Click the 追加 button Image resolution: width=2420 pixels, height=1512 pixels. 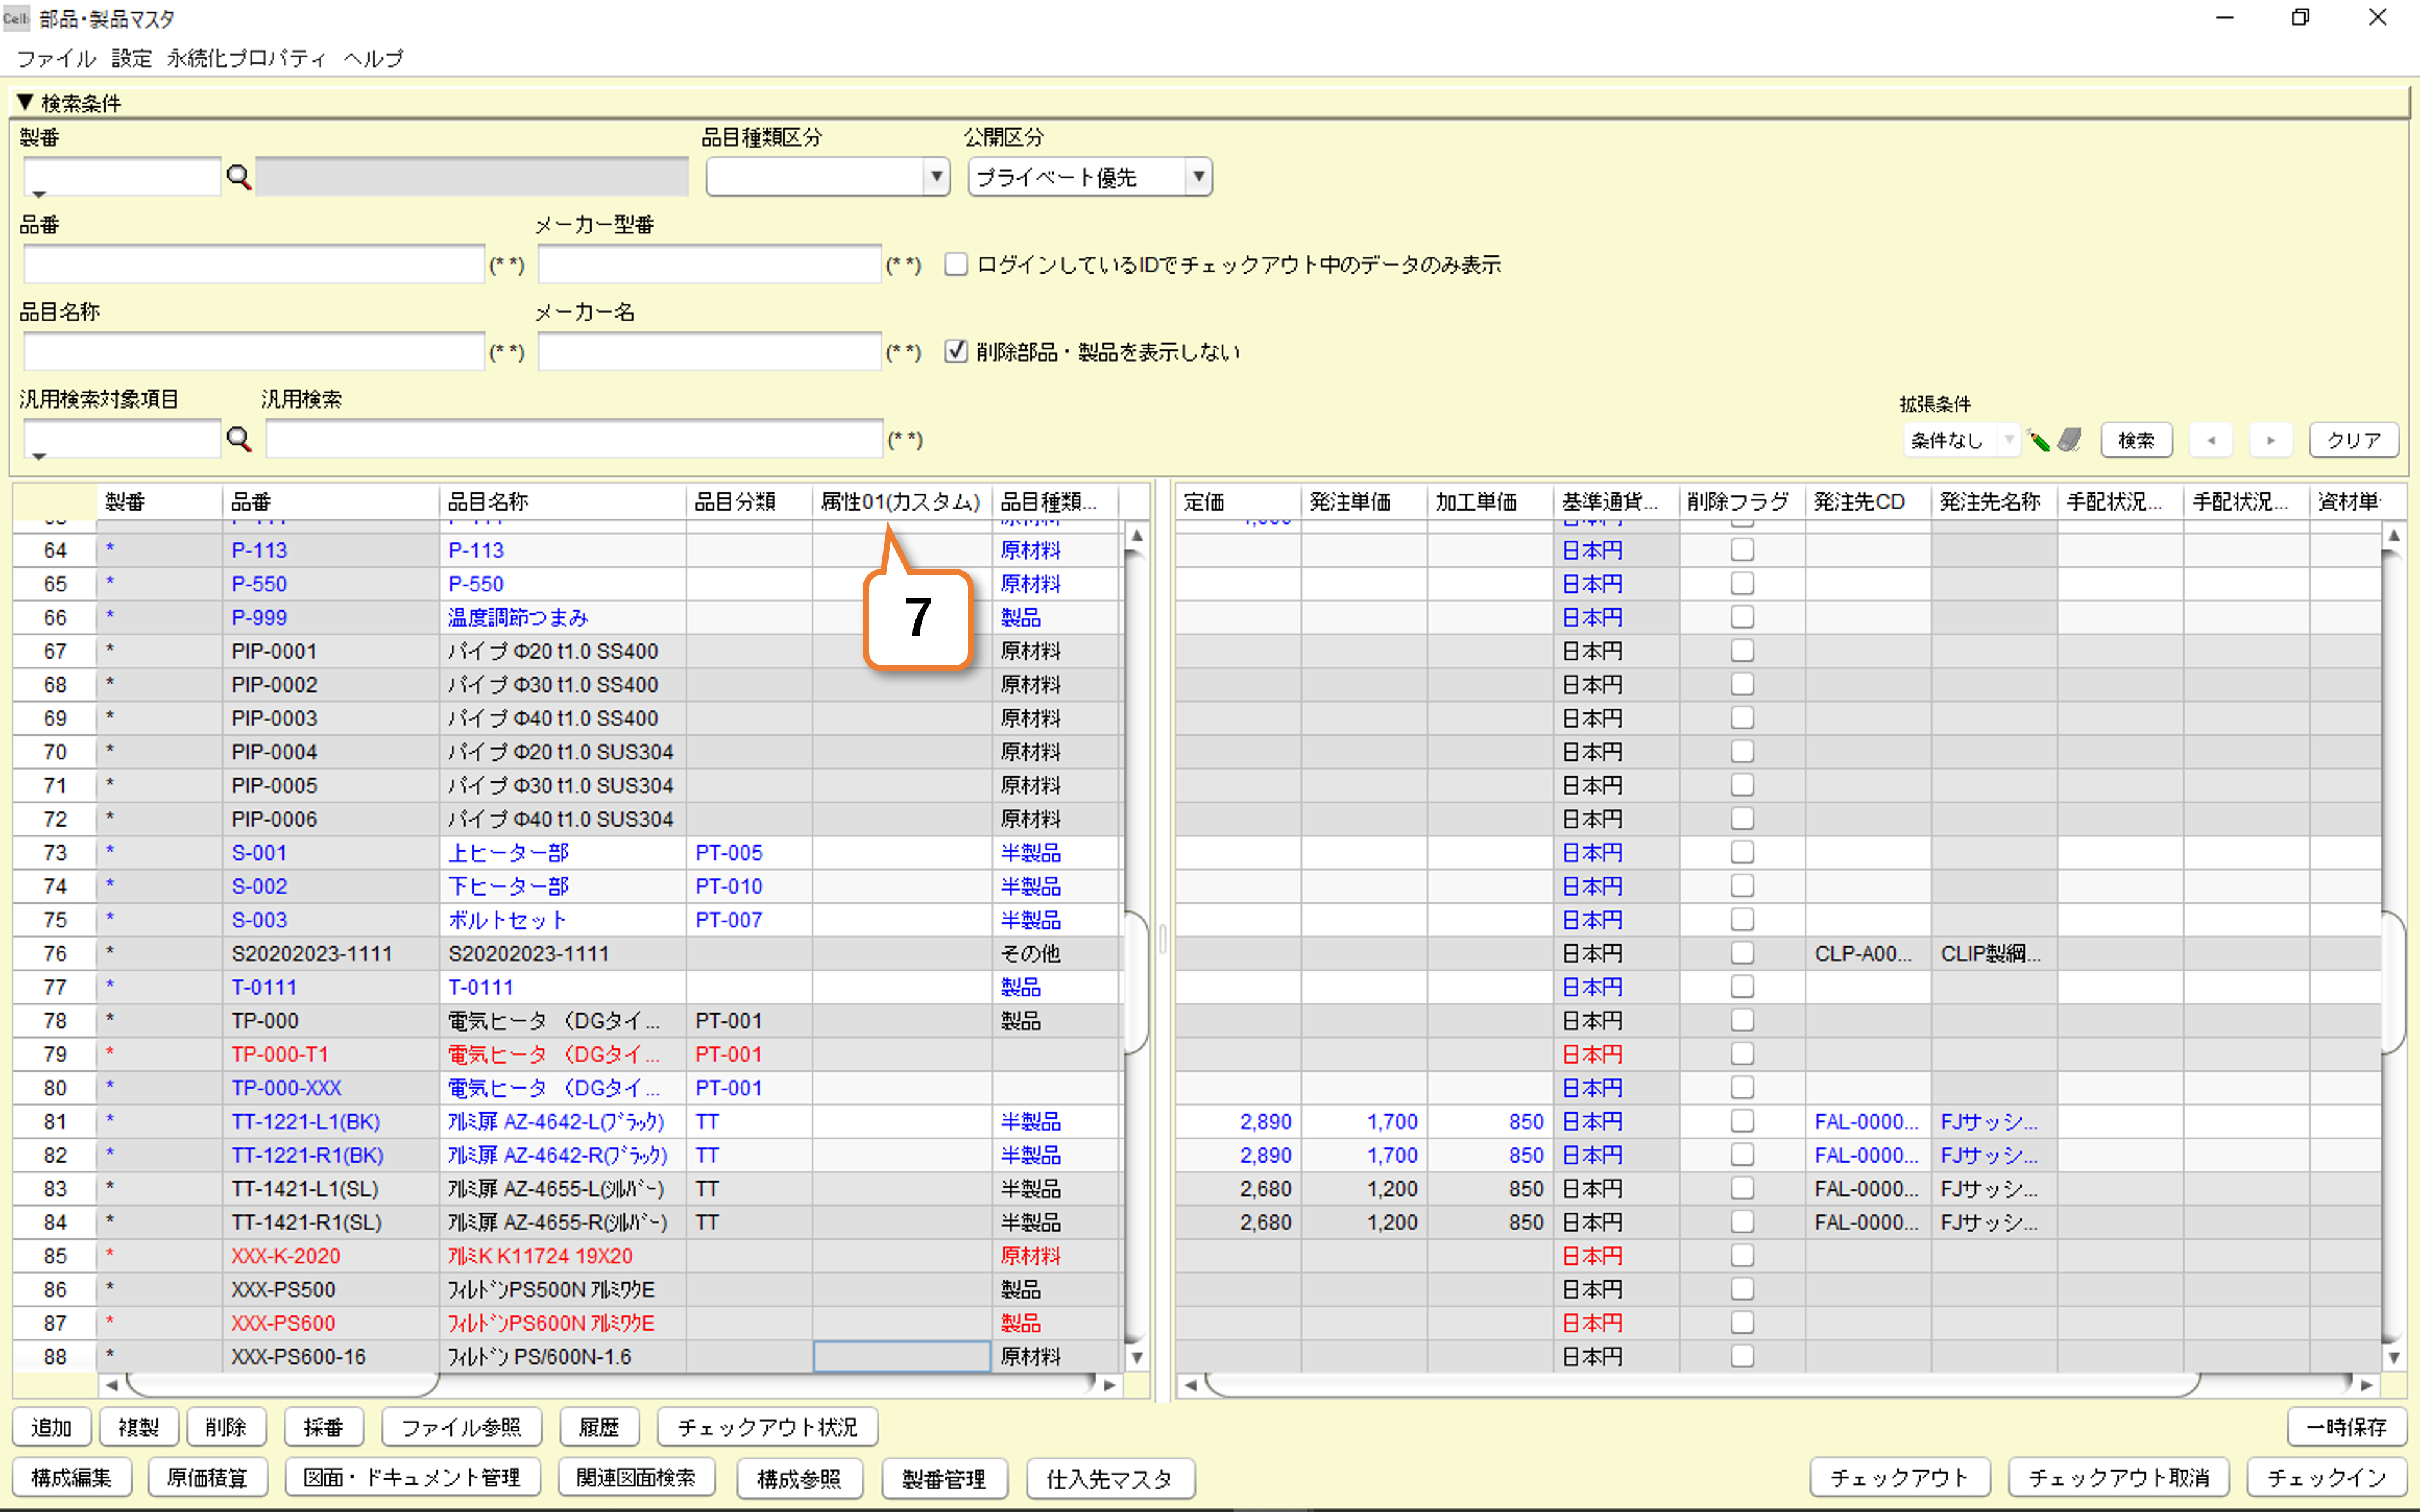(51, 1427)
